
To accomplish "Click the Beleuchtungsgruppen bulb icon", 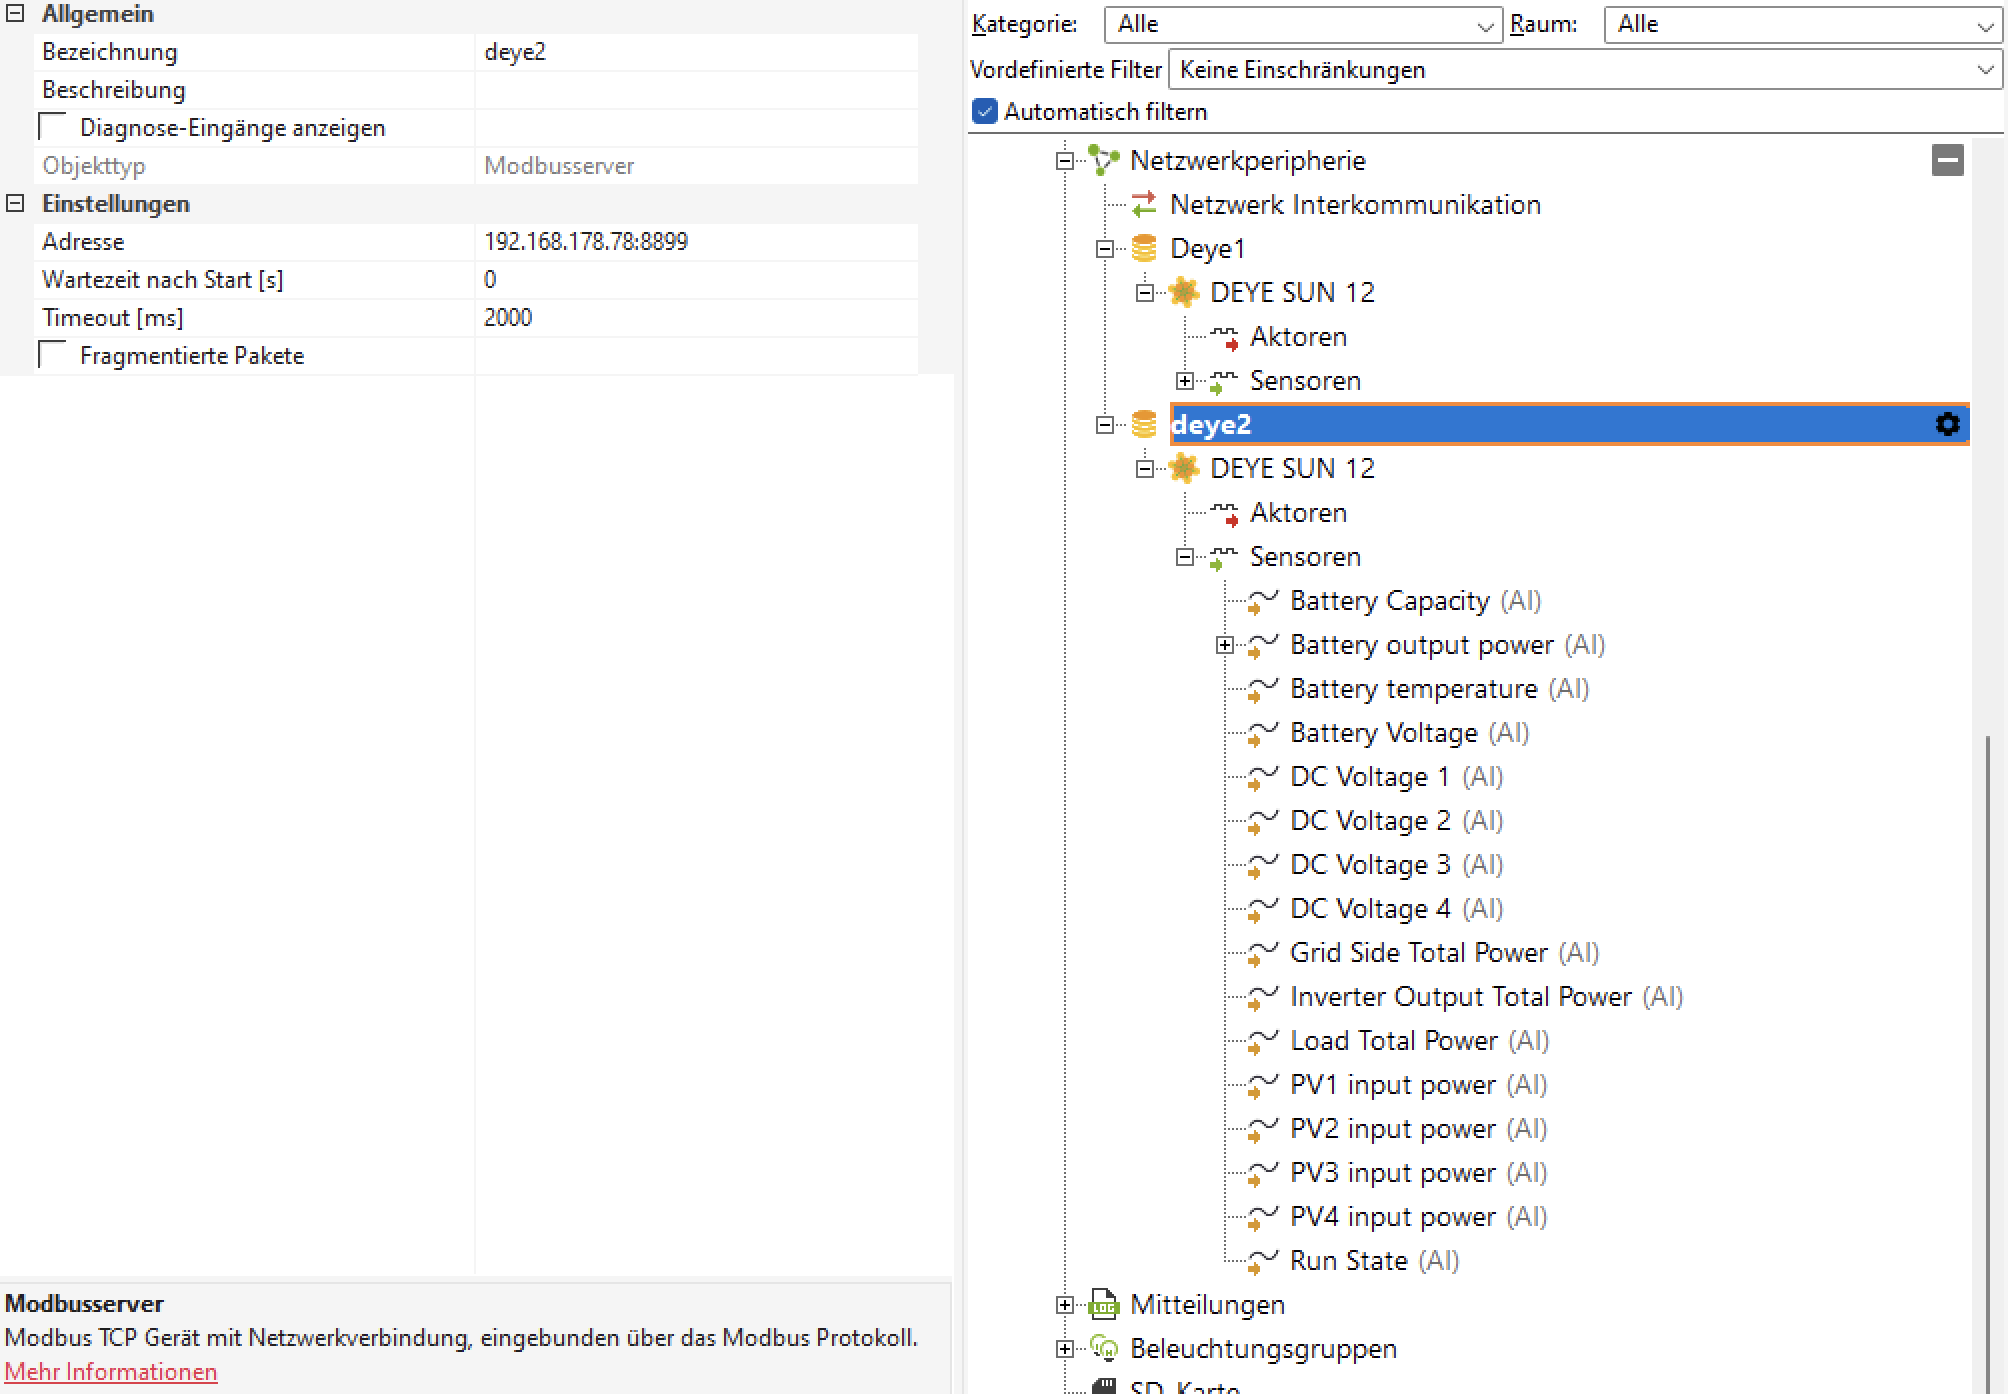I will coord(1103,1349).
